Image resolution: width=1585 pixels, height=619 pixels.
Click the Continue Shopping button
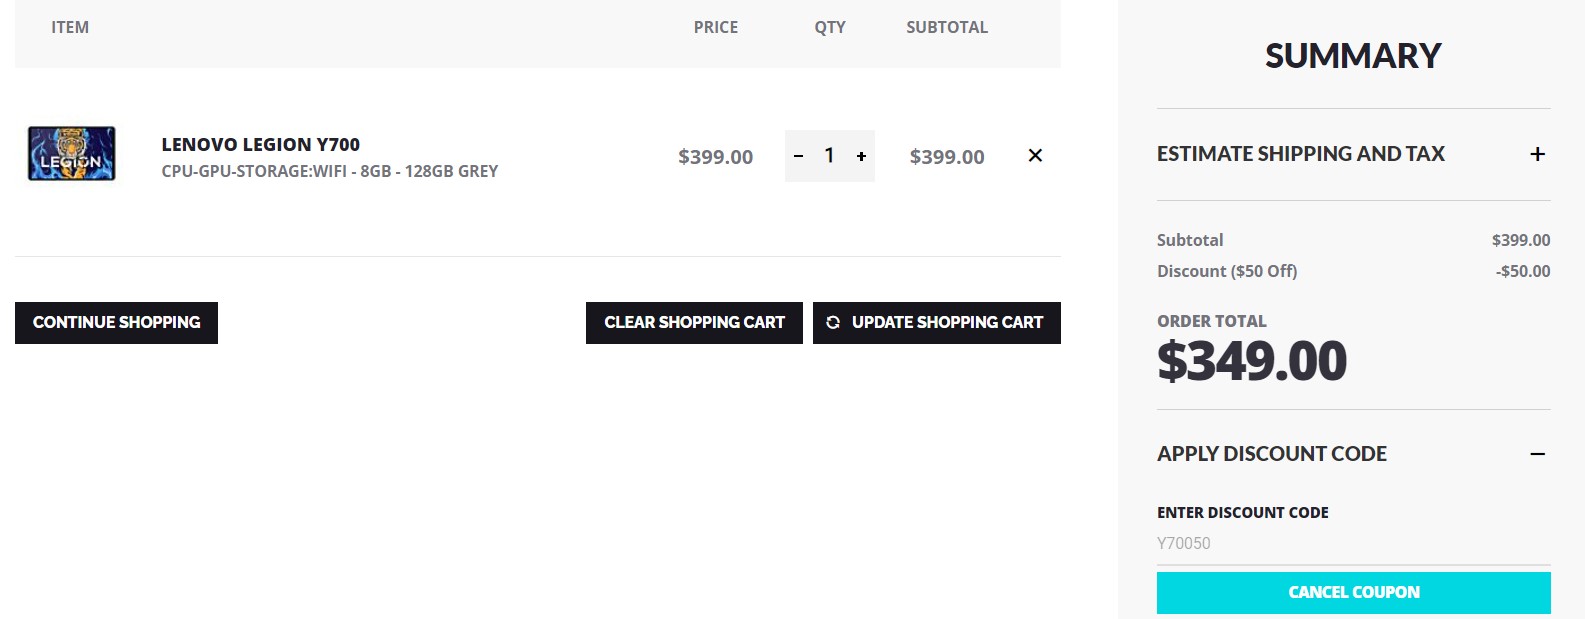[x=116, y=322]
